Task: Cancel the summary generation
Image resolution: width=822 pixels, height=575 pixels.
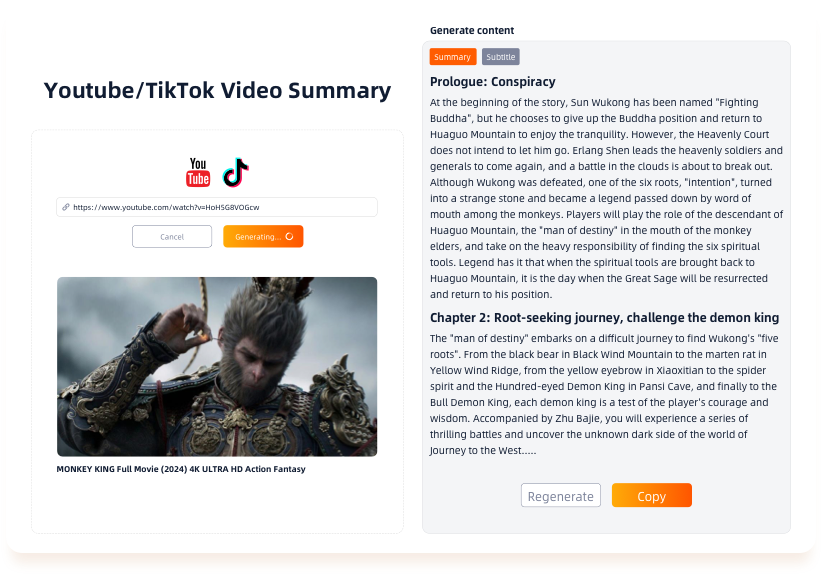Action: 172,236
